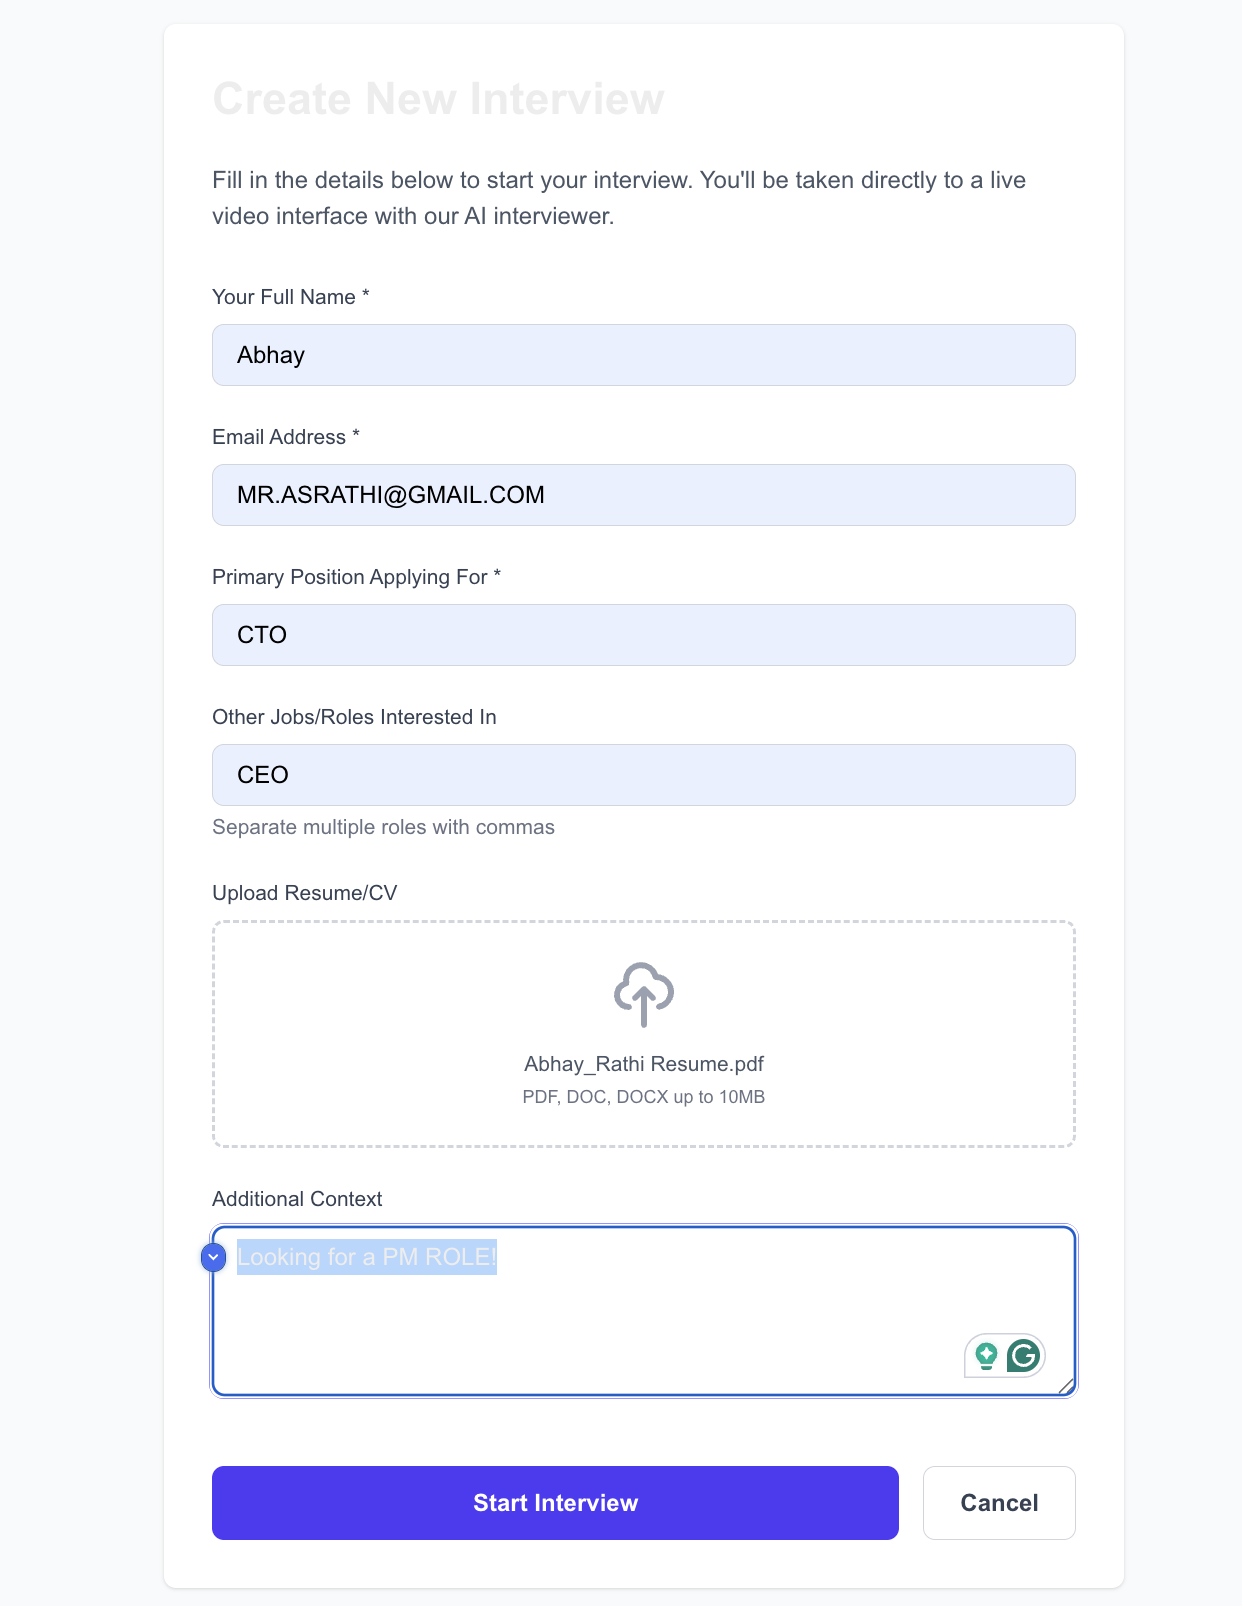Click the "Upload Resume/CV" label
Screen dimensions: 1242x1606
click(304, 893)
